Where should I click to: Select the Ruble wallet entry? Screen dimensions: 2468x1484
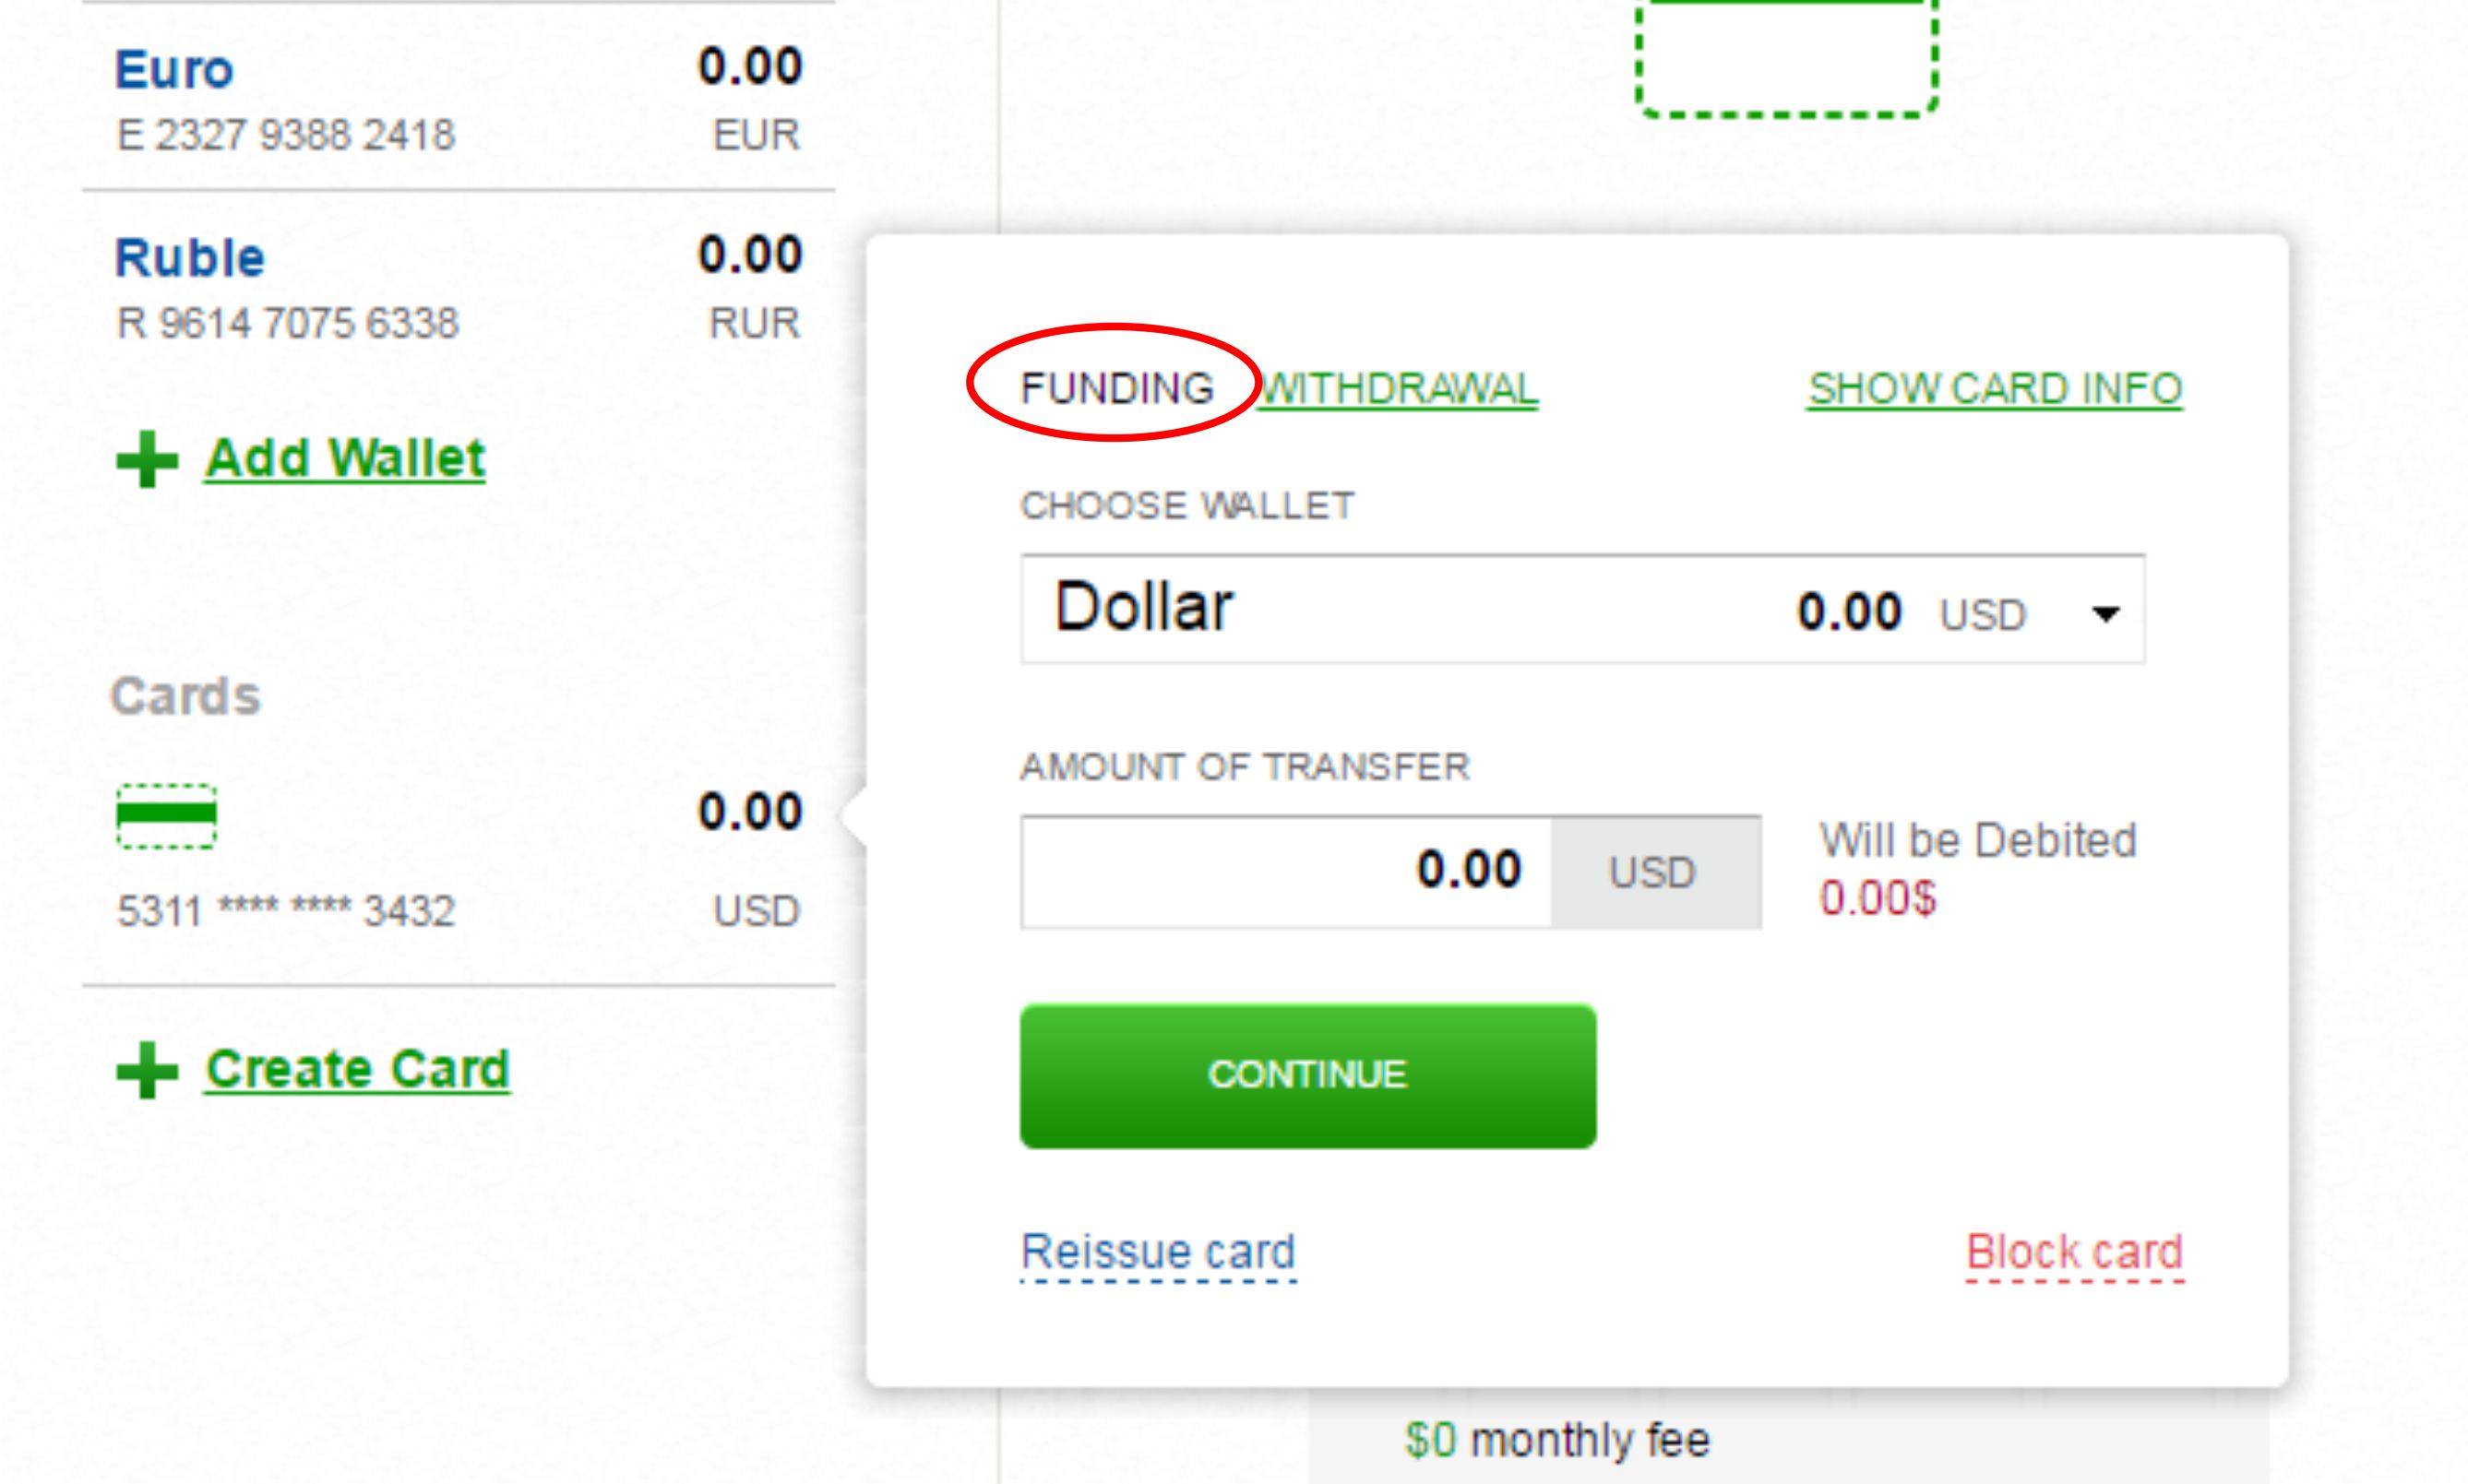458,288
